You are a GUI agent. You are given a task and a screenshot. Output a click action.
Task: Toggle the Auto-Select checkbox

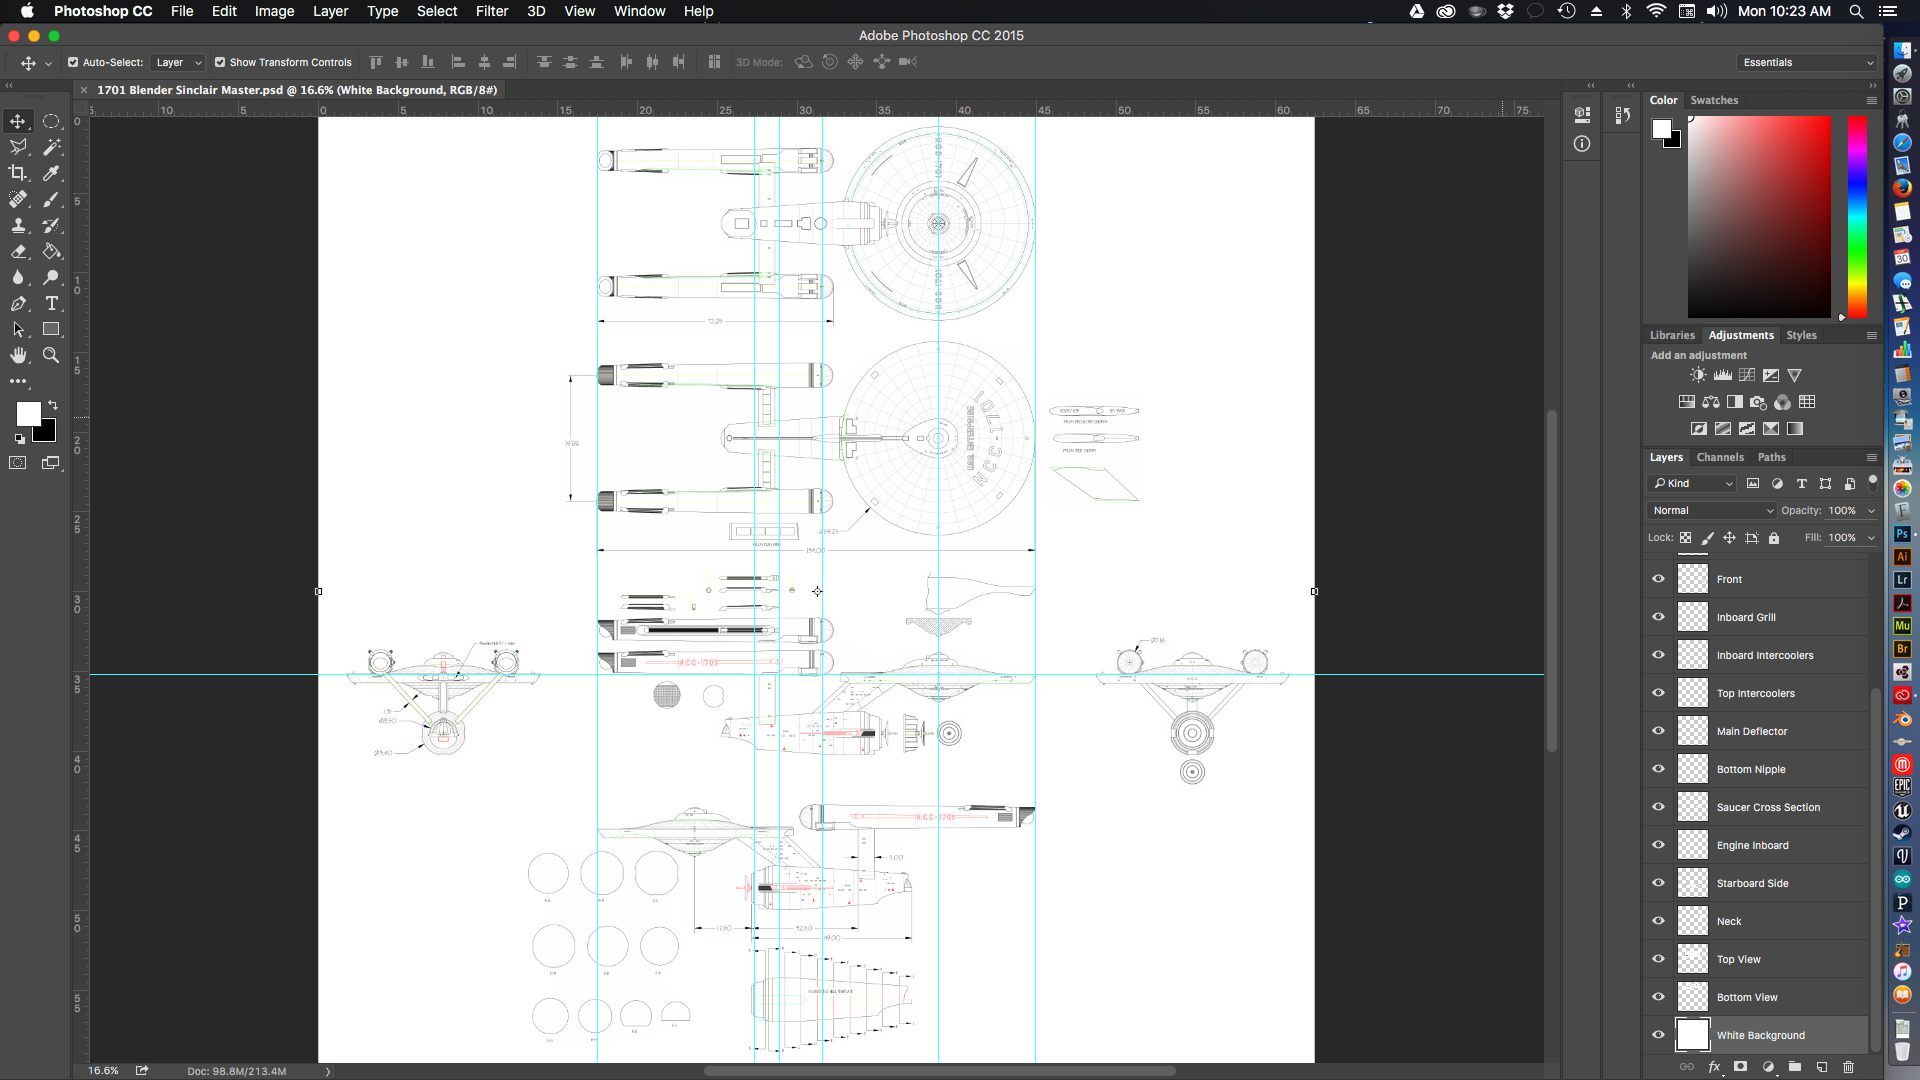point(73,62)
